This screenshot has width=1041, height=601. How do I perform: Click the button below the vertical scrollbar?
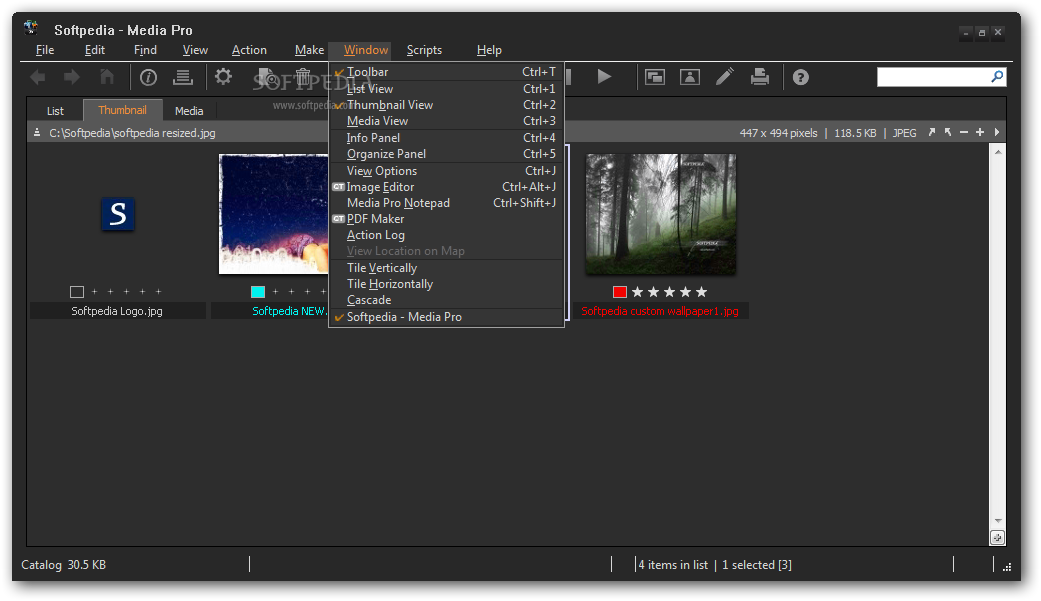(997, 538)
